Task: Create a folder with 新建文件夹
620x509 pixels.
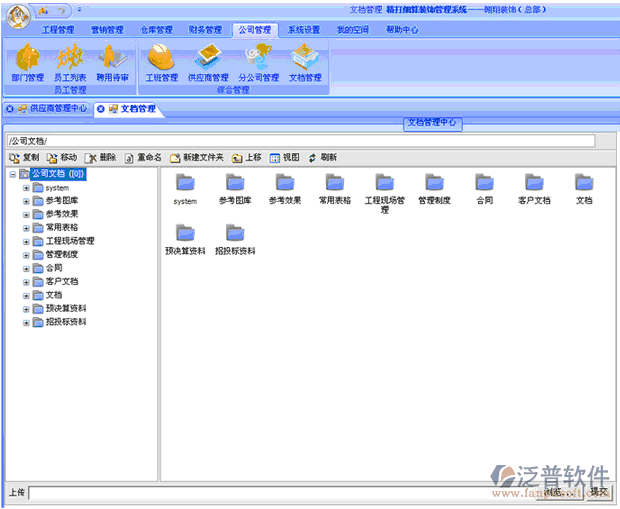Action: 196,158
